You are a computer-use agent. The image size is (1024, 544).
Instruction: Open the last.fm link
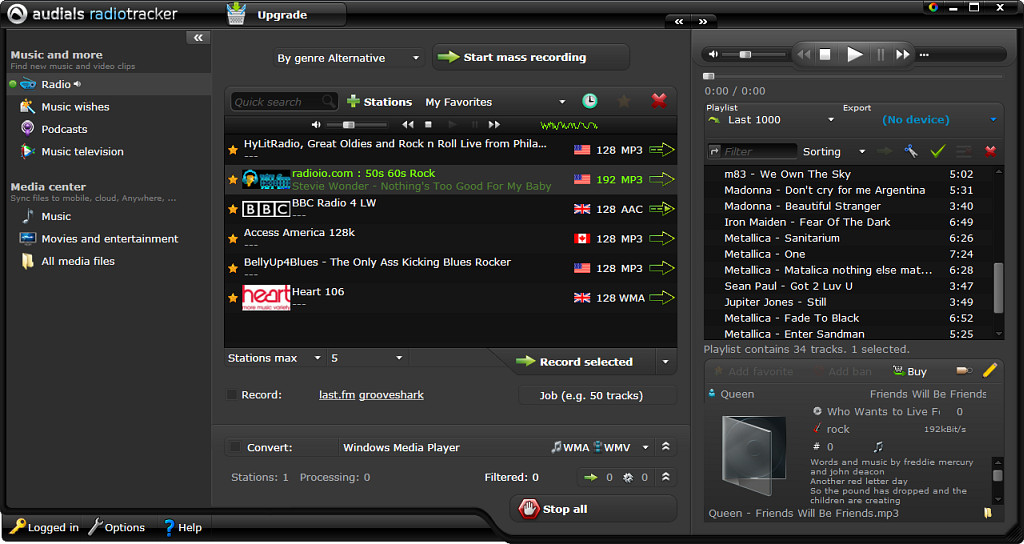pyautogui.click(x=337, y=394)
